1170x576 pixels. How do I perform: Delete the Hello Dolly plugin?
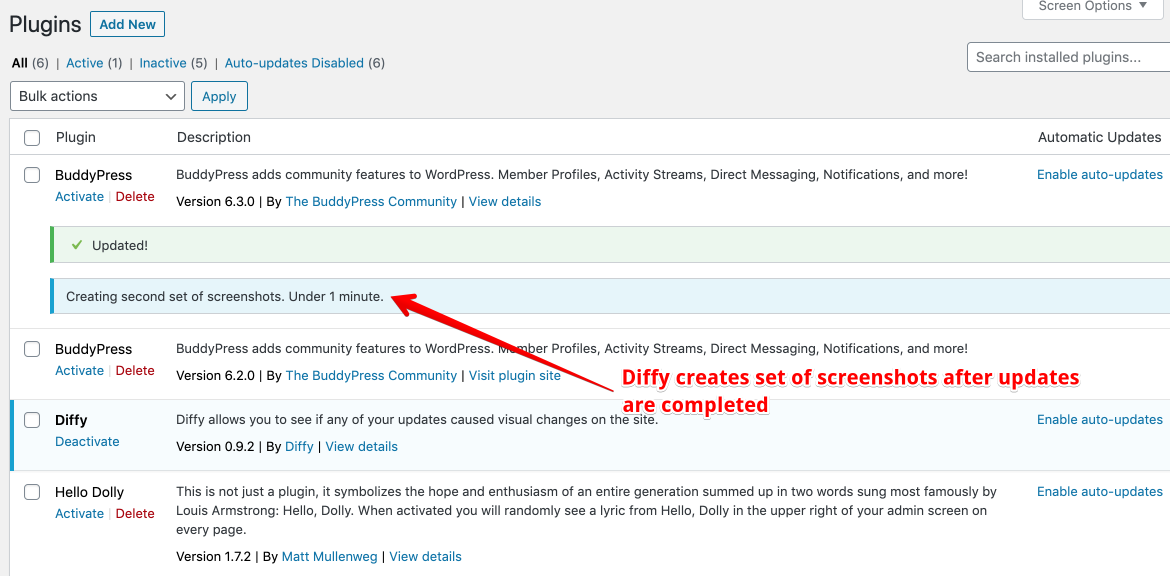(135, 513)
